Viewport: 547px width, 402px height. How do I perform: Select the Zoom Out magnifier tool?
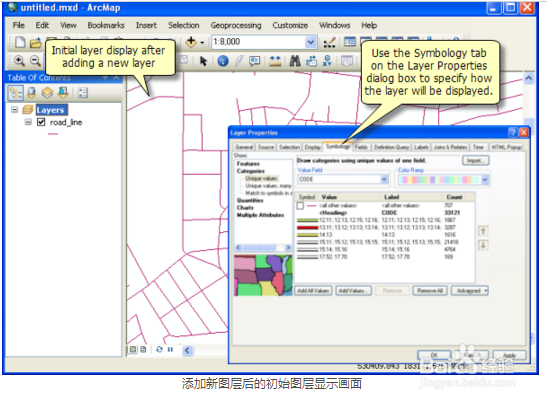tap(35, 61)
